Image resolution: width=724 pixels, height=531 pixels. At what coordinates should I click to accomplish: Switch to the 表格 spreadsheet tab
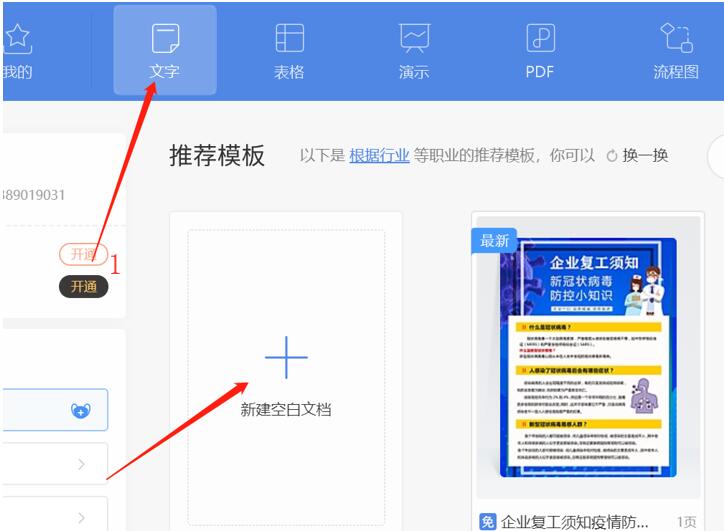[289, 51]
